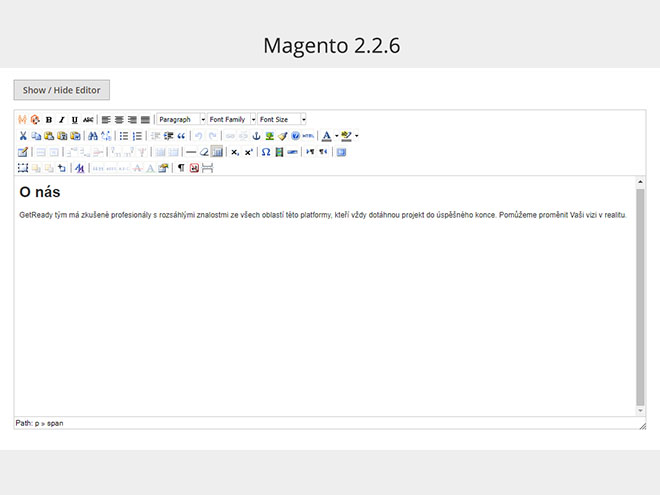
Task: Open Insert/Edit Attributes icon
Action: click(x=163, y=168)
